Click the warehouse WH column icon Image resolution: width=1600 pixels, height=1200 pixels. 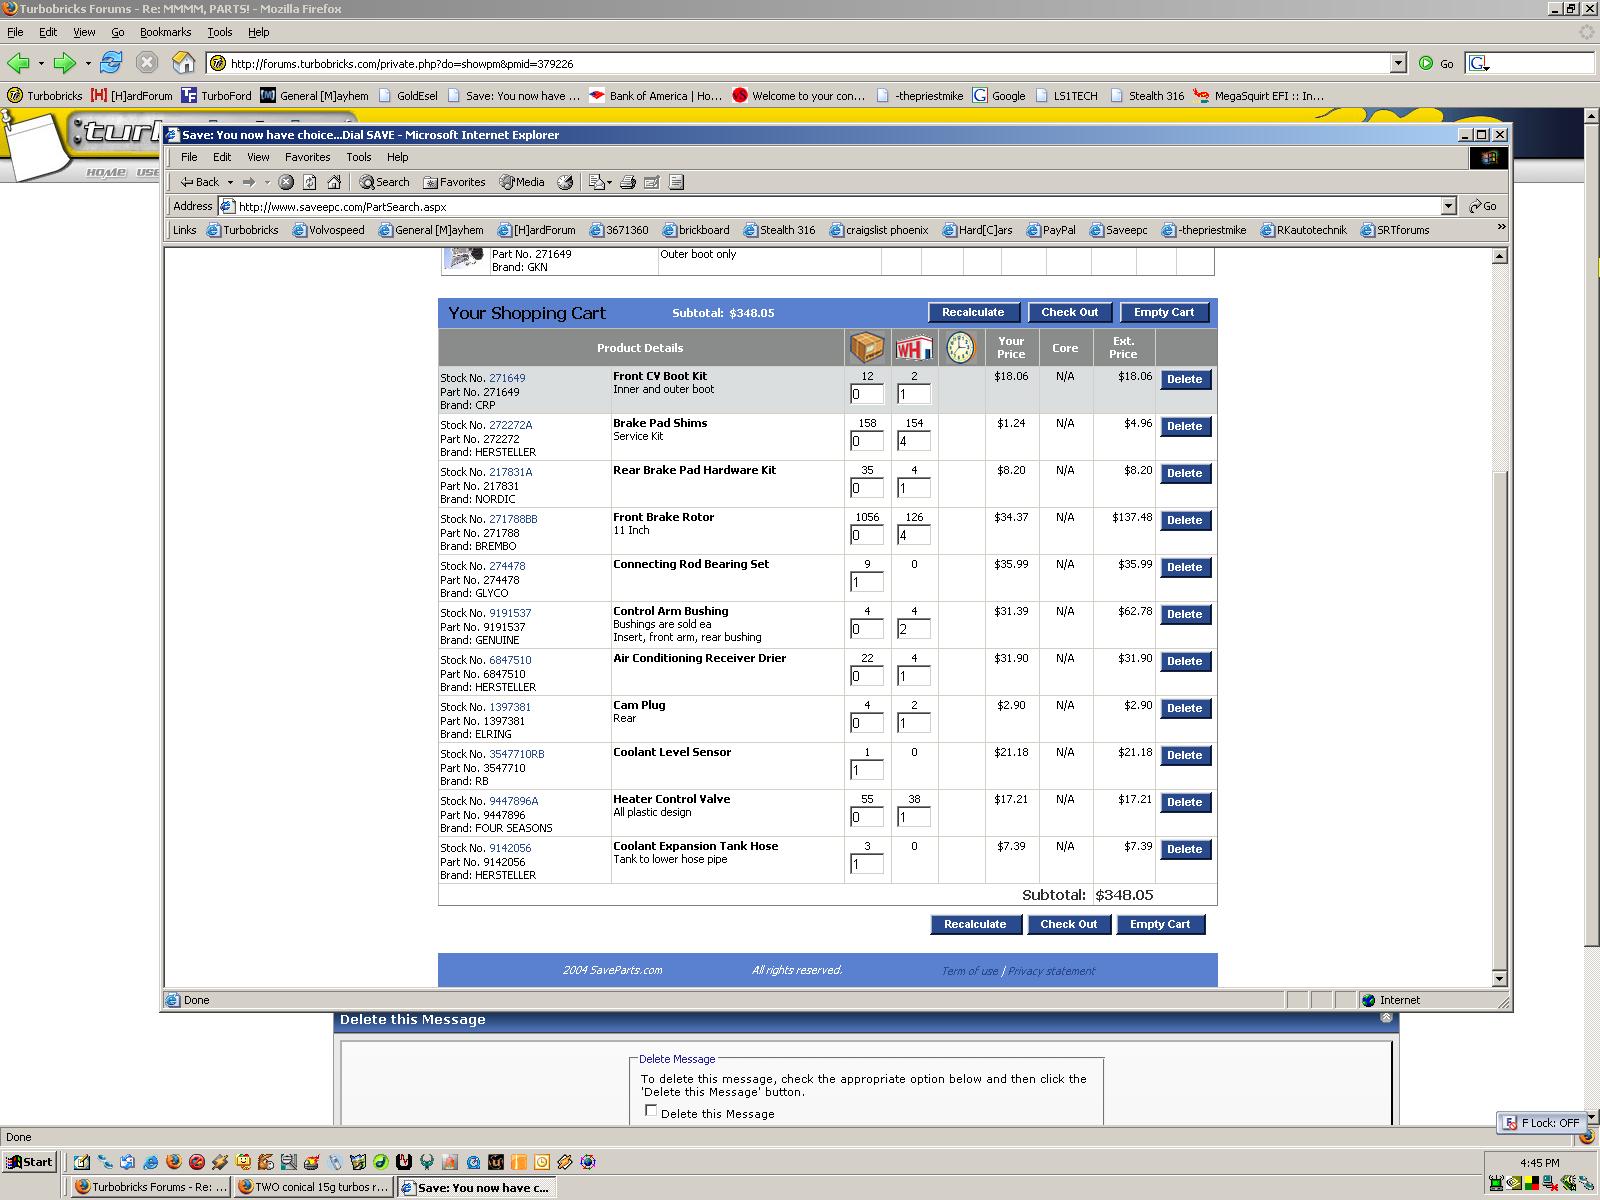914,347
